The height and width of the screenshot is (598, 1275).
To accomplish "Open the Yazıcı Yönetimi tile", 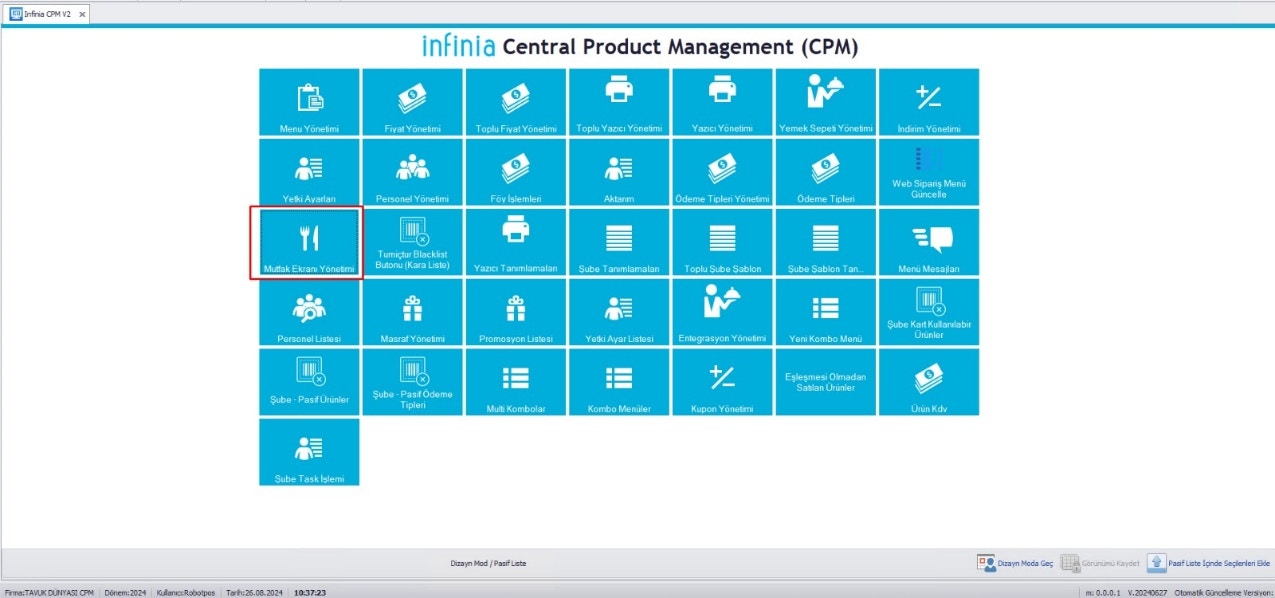I will click(722, 102).
